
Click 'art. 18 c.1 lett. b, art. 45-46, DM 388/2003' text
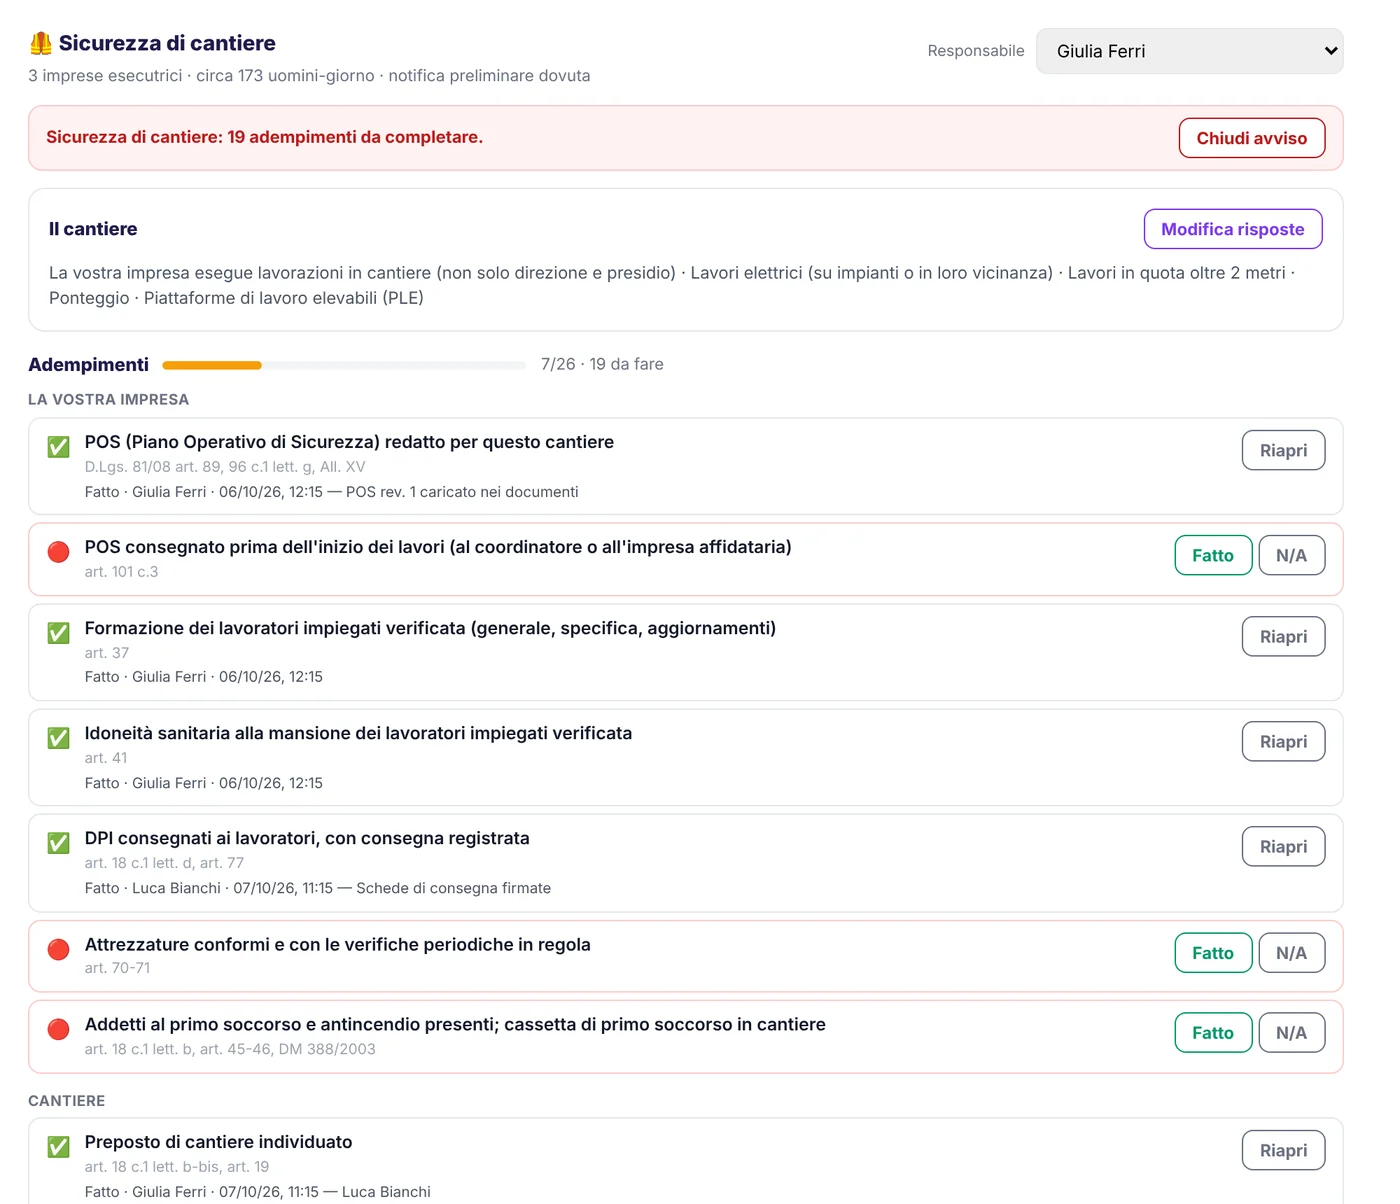(230, 1049)
